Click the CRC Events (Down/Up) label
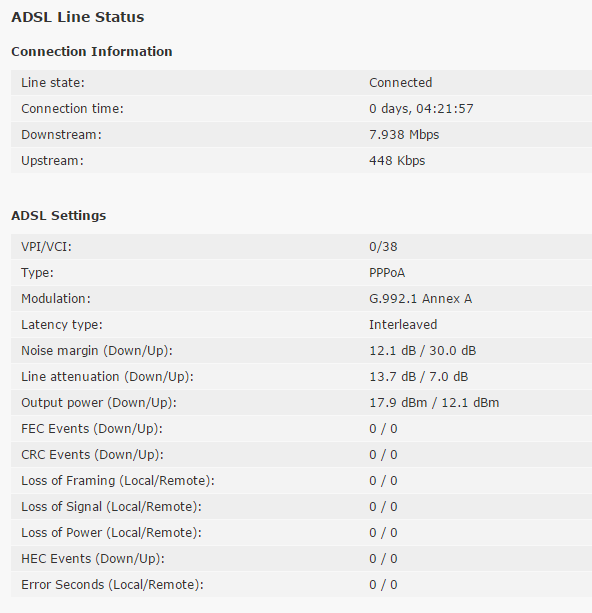The width and height of the screenshot is (592, 613). coord(92,455)
